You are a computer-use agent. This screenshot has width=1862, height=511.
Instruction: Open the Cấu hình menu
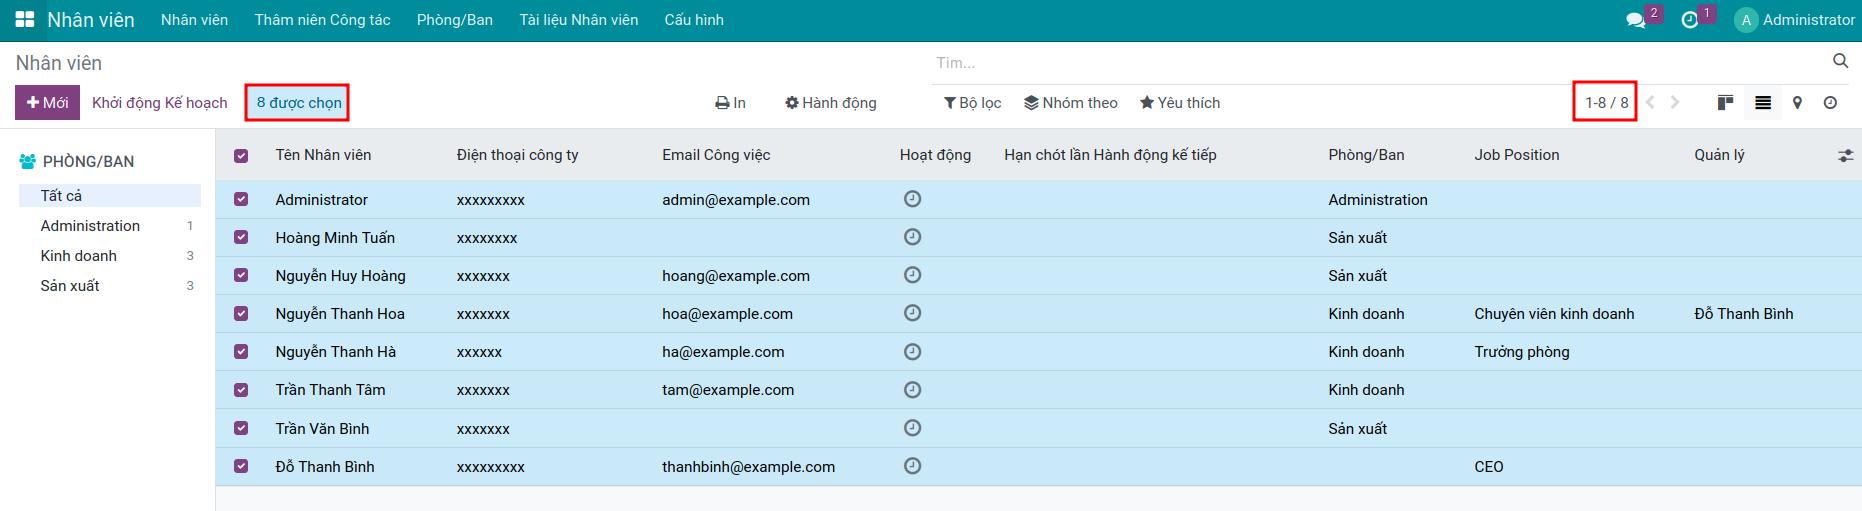(693, 20)
